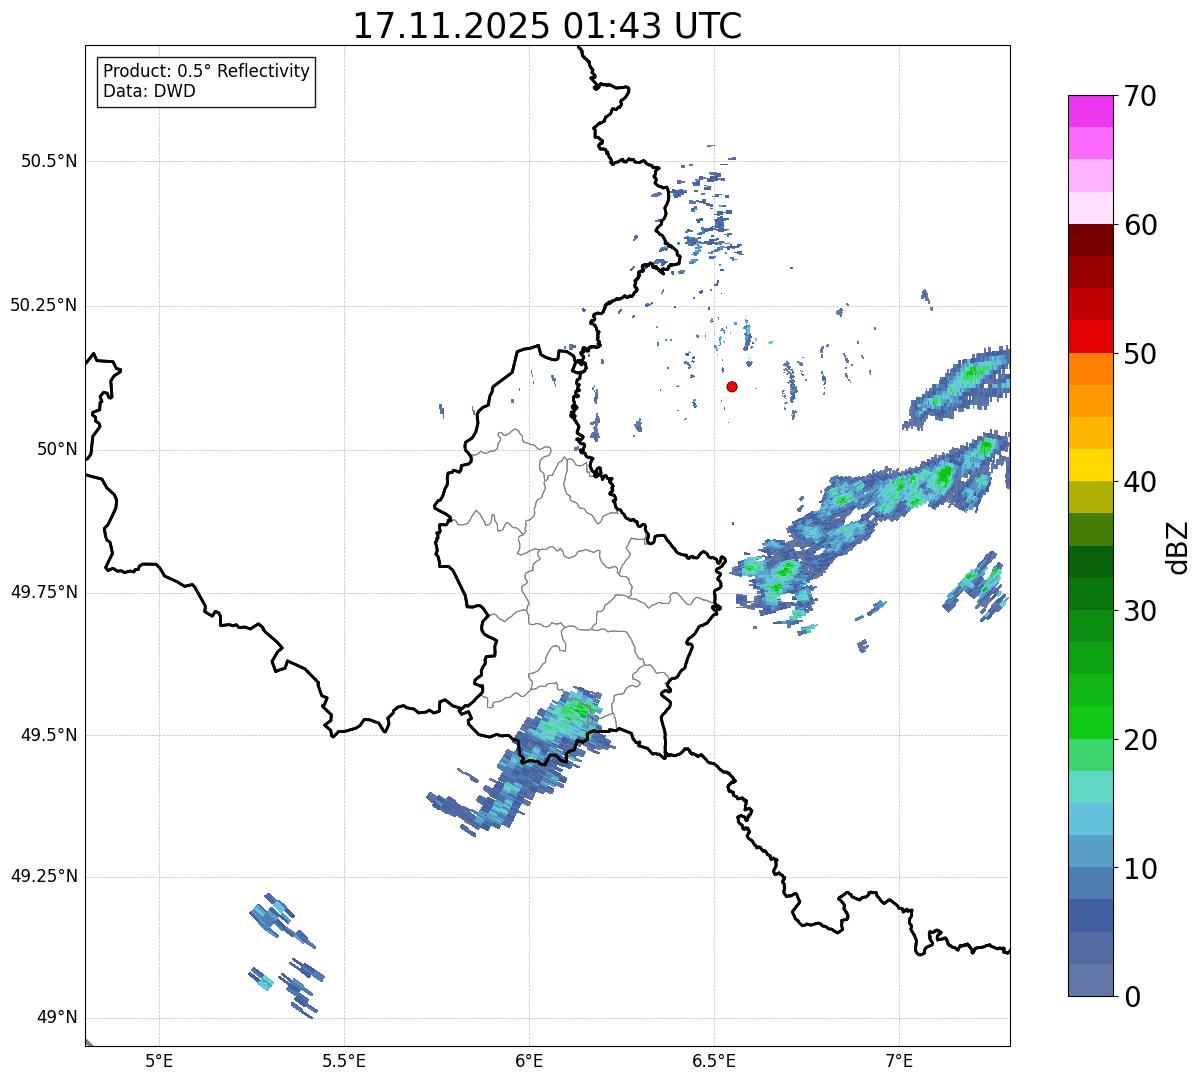Screen dimensions: 1202x1081
Task: Click the longitude label 6.5°E
Action: point(714,1060)
